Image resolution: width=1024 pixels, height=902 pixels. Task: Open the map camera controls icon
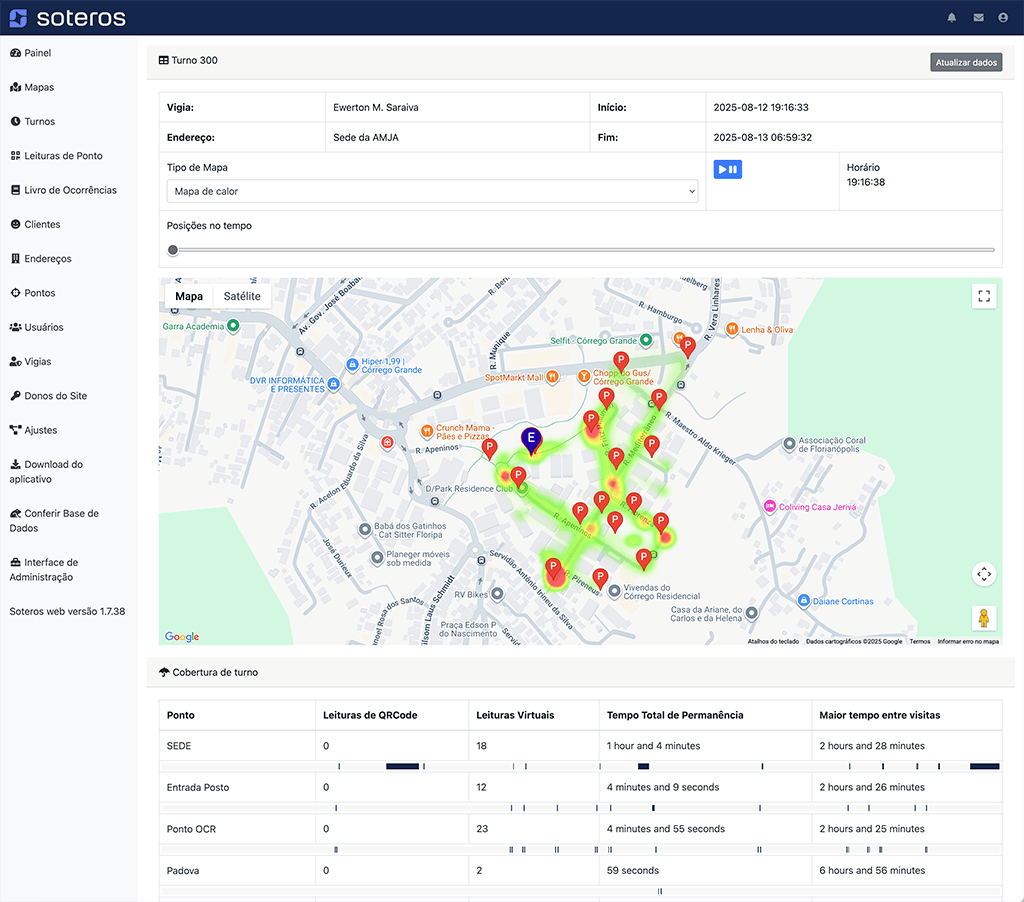(984, 574)
